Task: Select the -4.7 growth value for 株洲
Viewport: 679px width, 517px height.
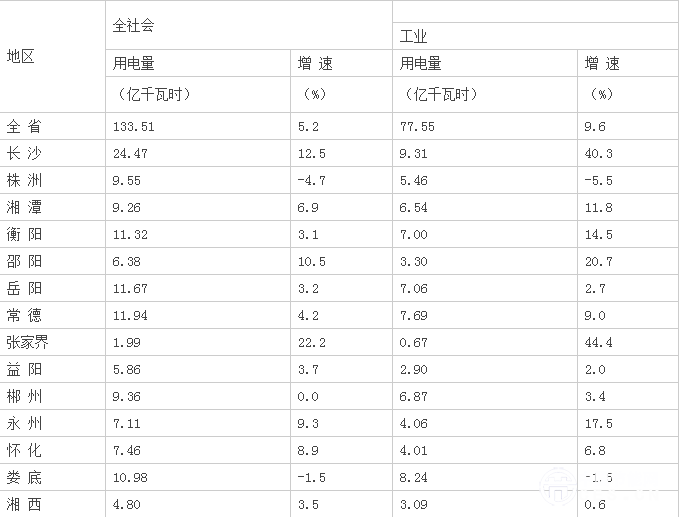Action: click(312, 181)
